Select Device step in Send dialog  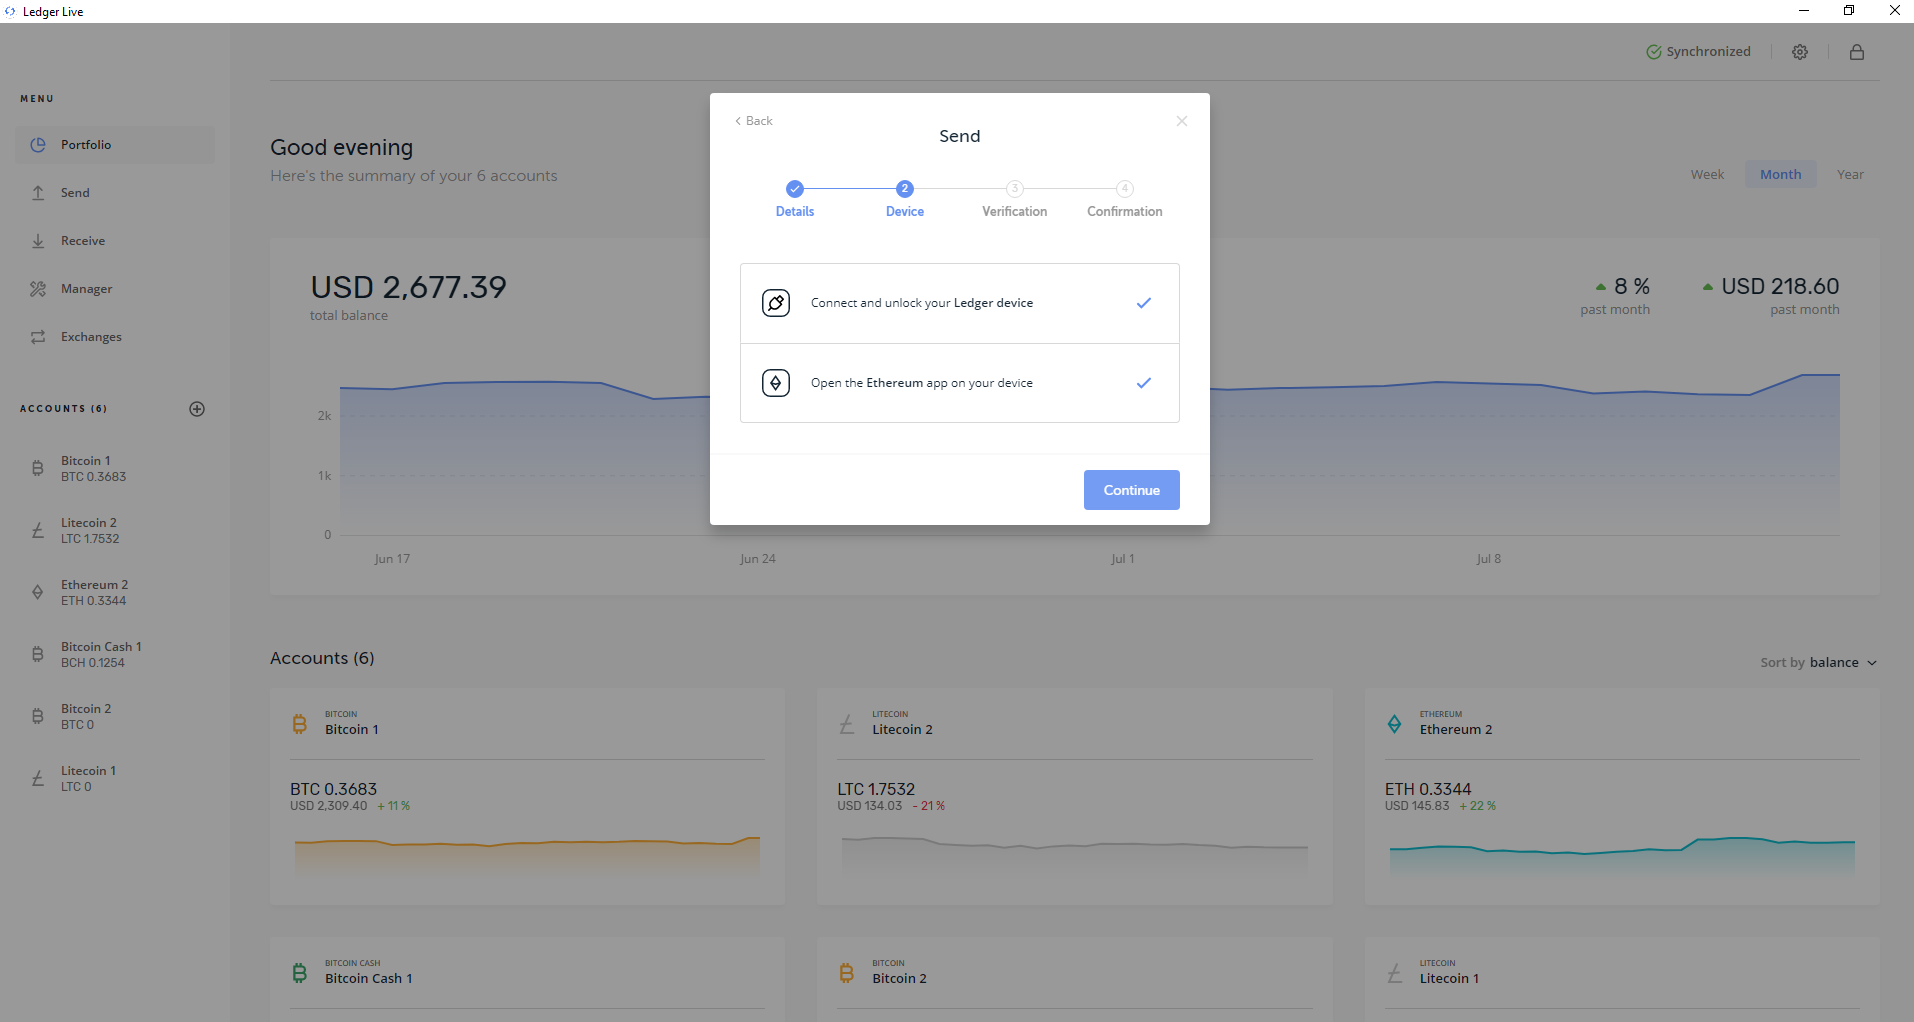[x=905, y=199]
